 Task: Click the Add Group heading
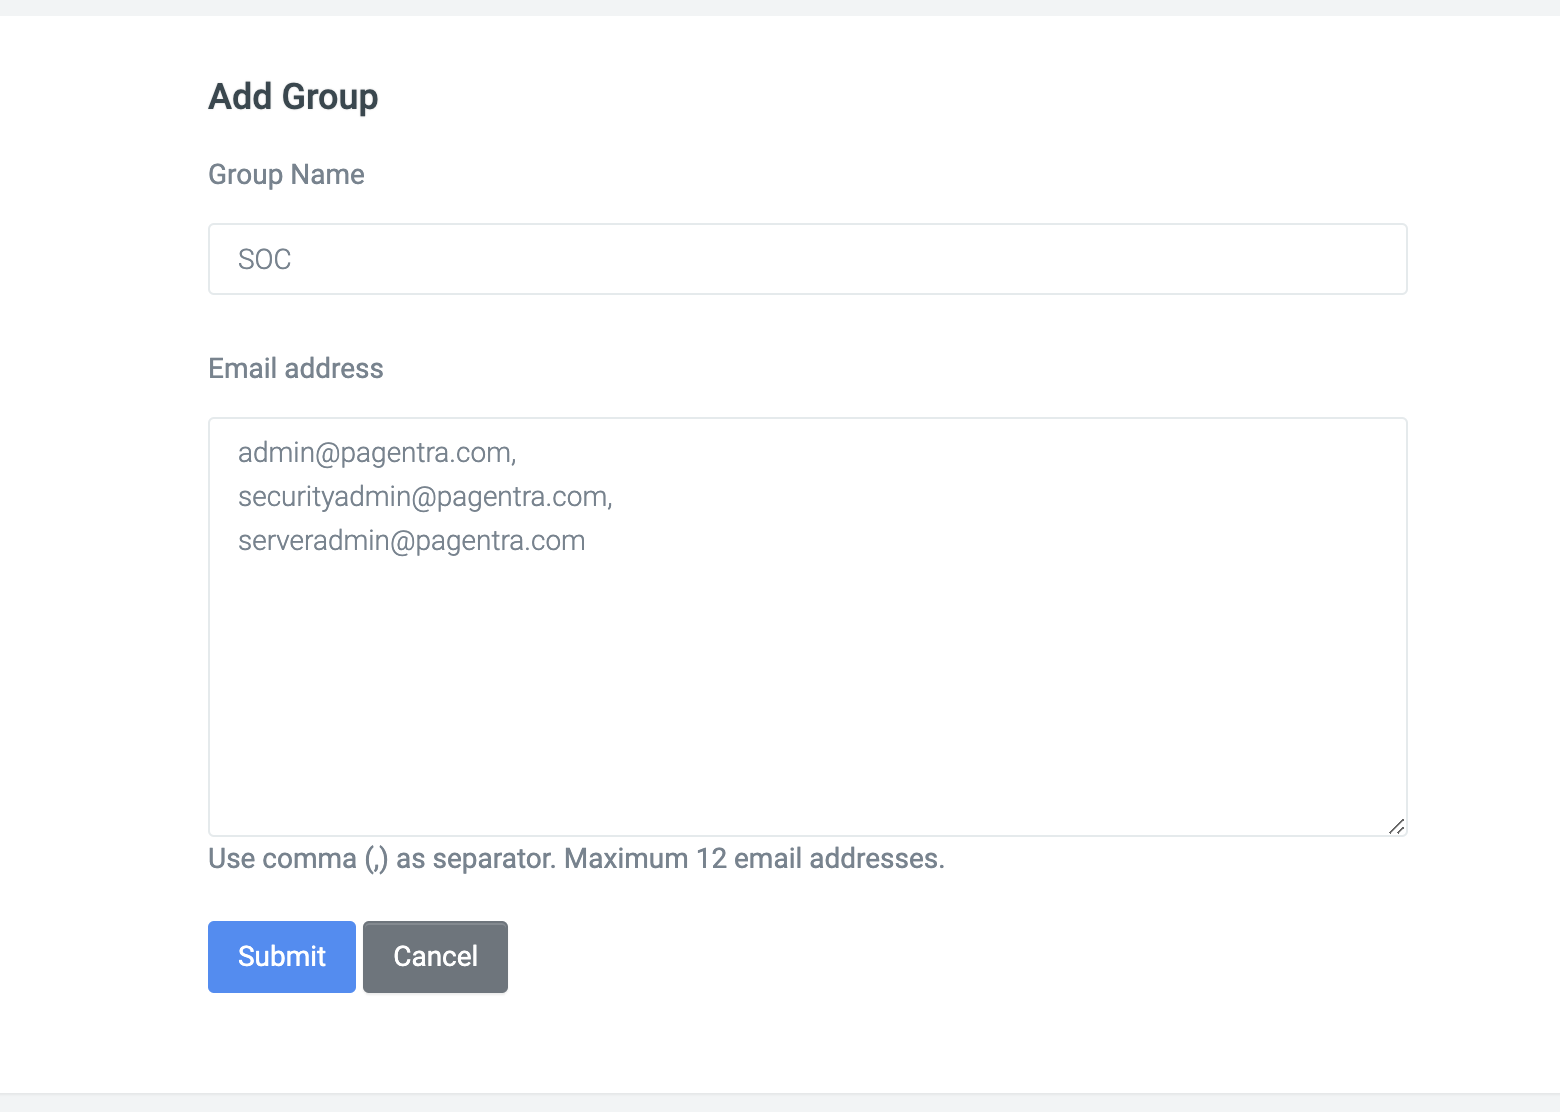293,97
